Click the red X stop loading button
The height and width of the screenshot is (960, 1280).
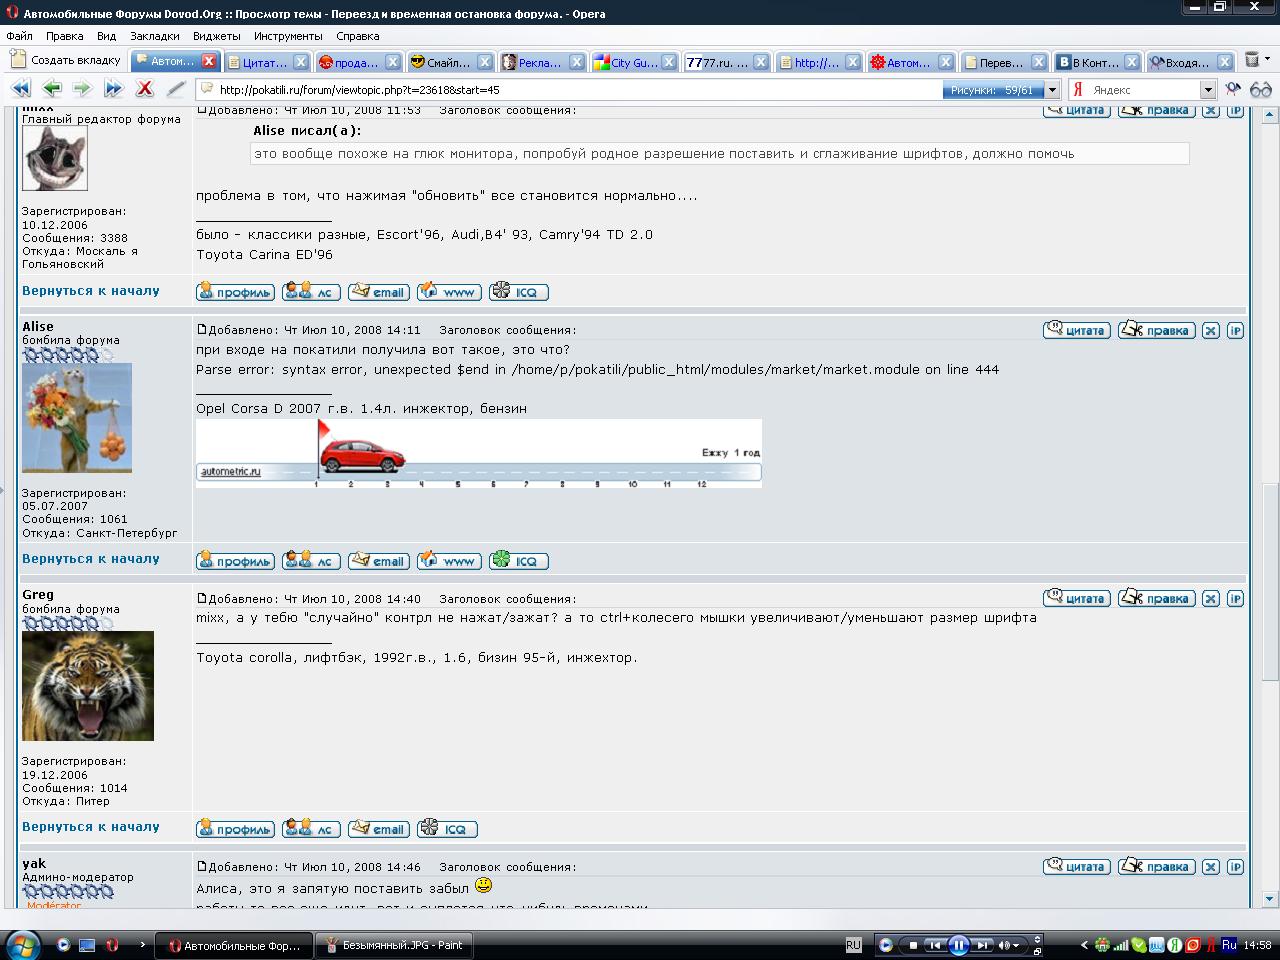tap(144, 89)
